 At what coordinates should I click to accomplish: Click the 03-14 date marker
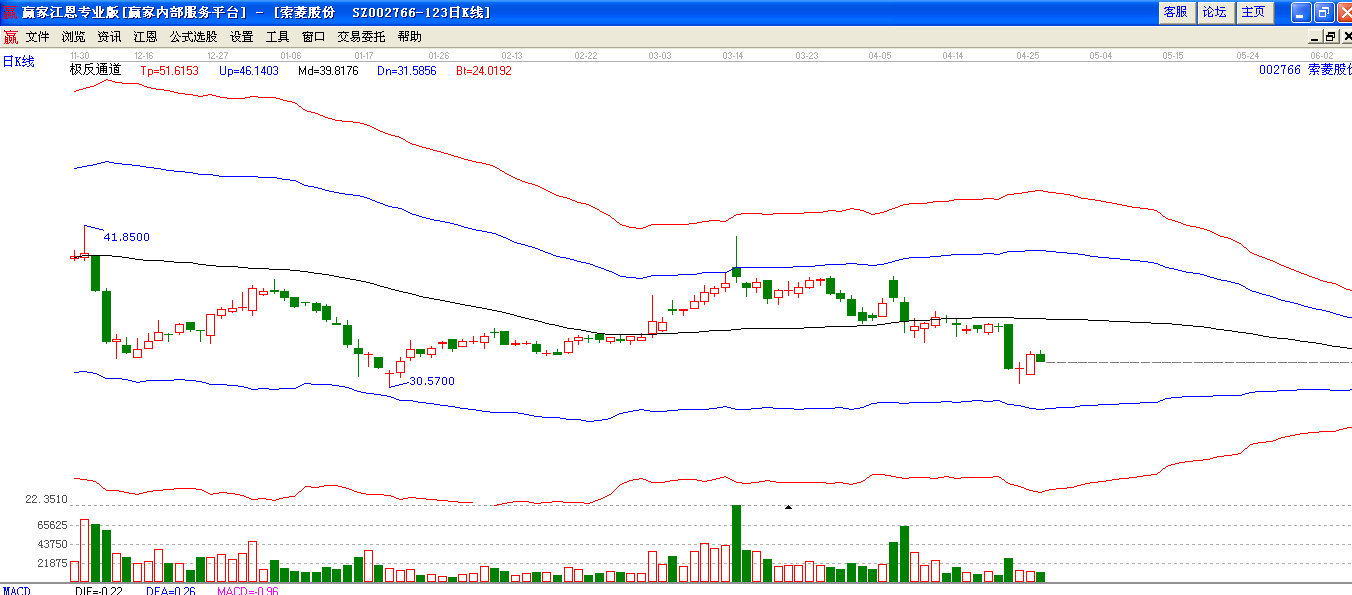click(733, 55)
